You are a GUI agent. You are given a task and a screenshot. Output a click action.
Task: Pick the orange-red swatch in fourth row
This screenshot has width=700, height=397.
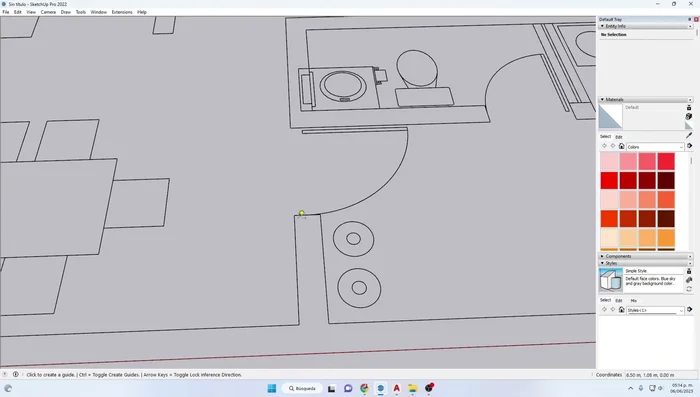[x=609, y=219]
